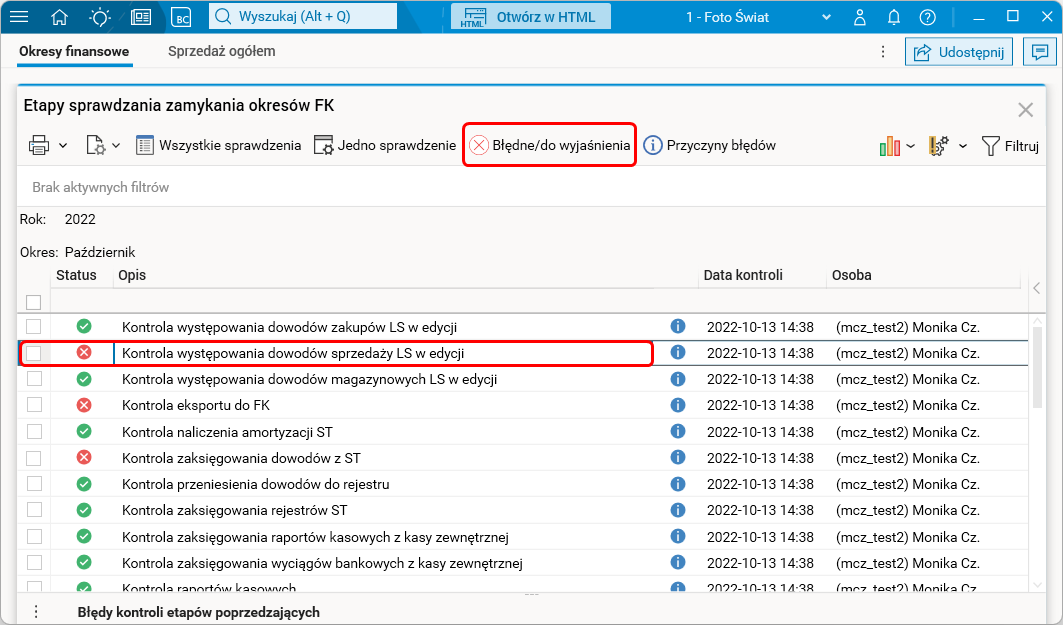The image size is (1063, 625).
Task: Click red error status of dowodów z ST
Action: click(x=84, y=458)
